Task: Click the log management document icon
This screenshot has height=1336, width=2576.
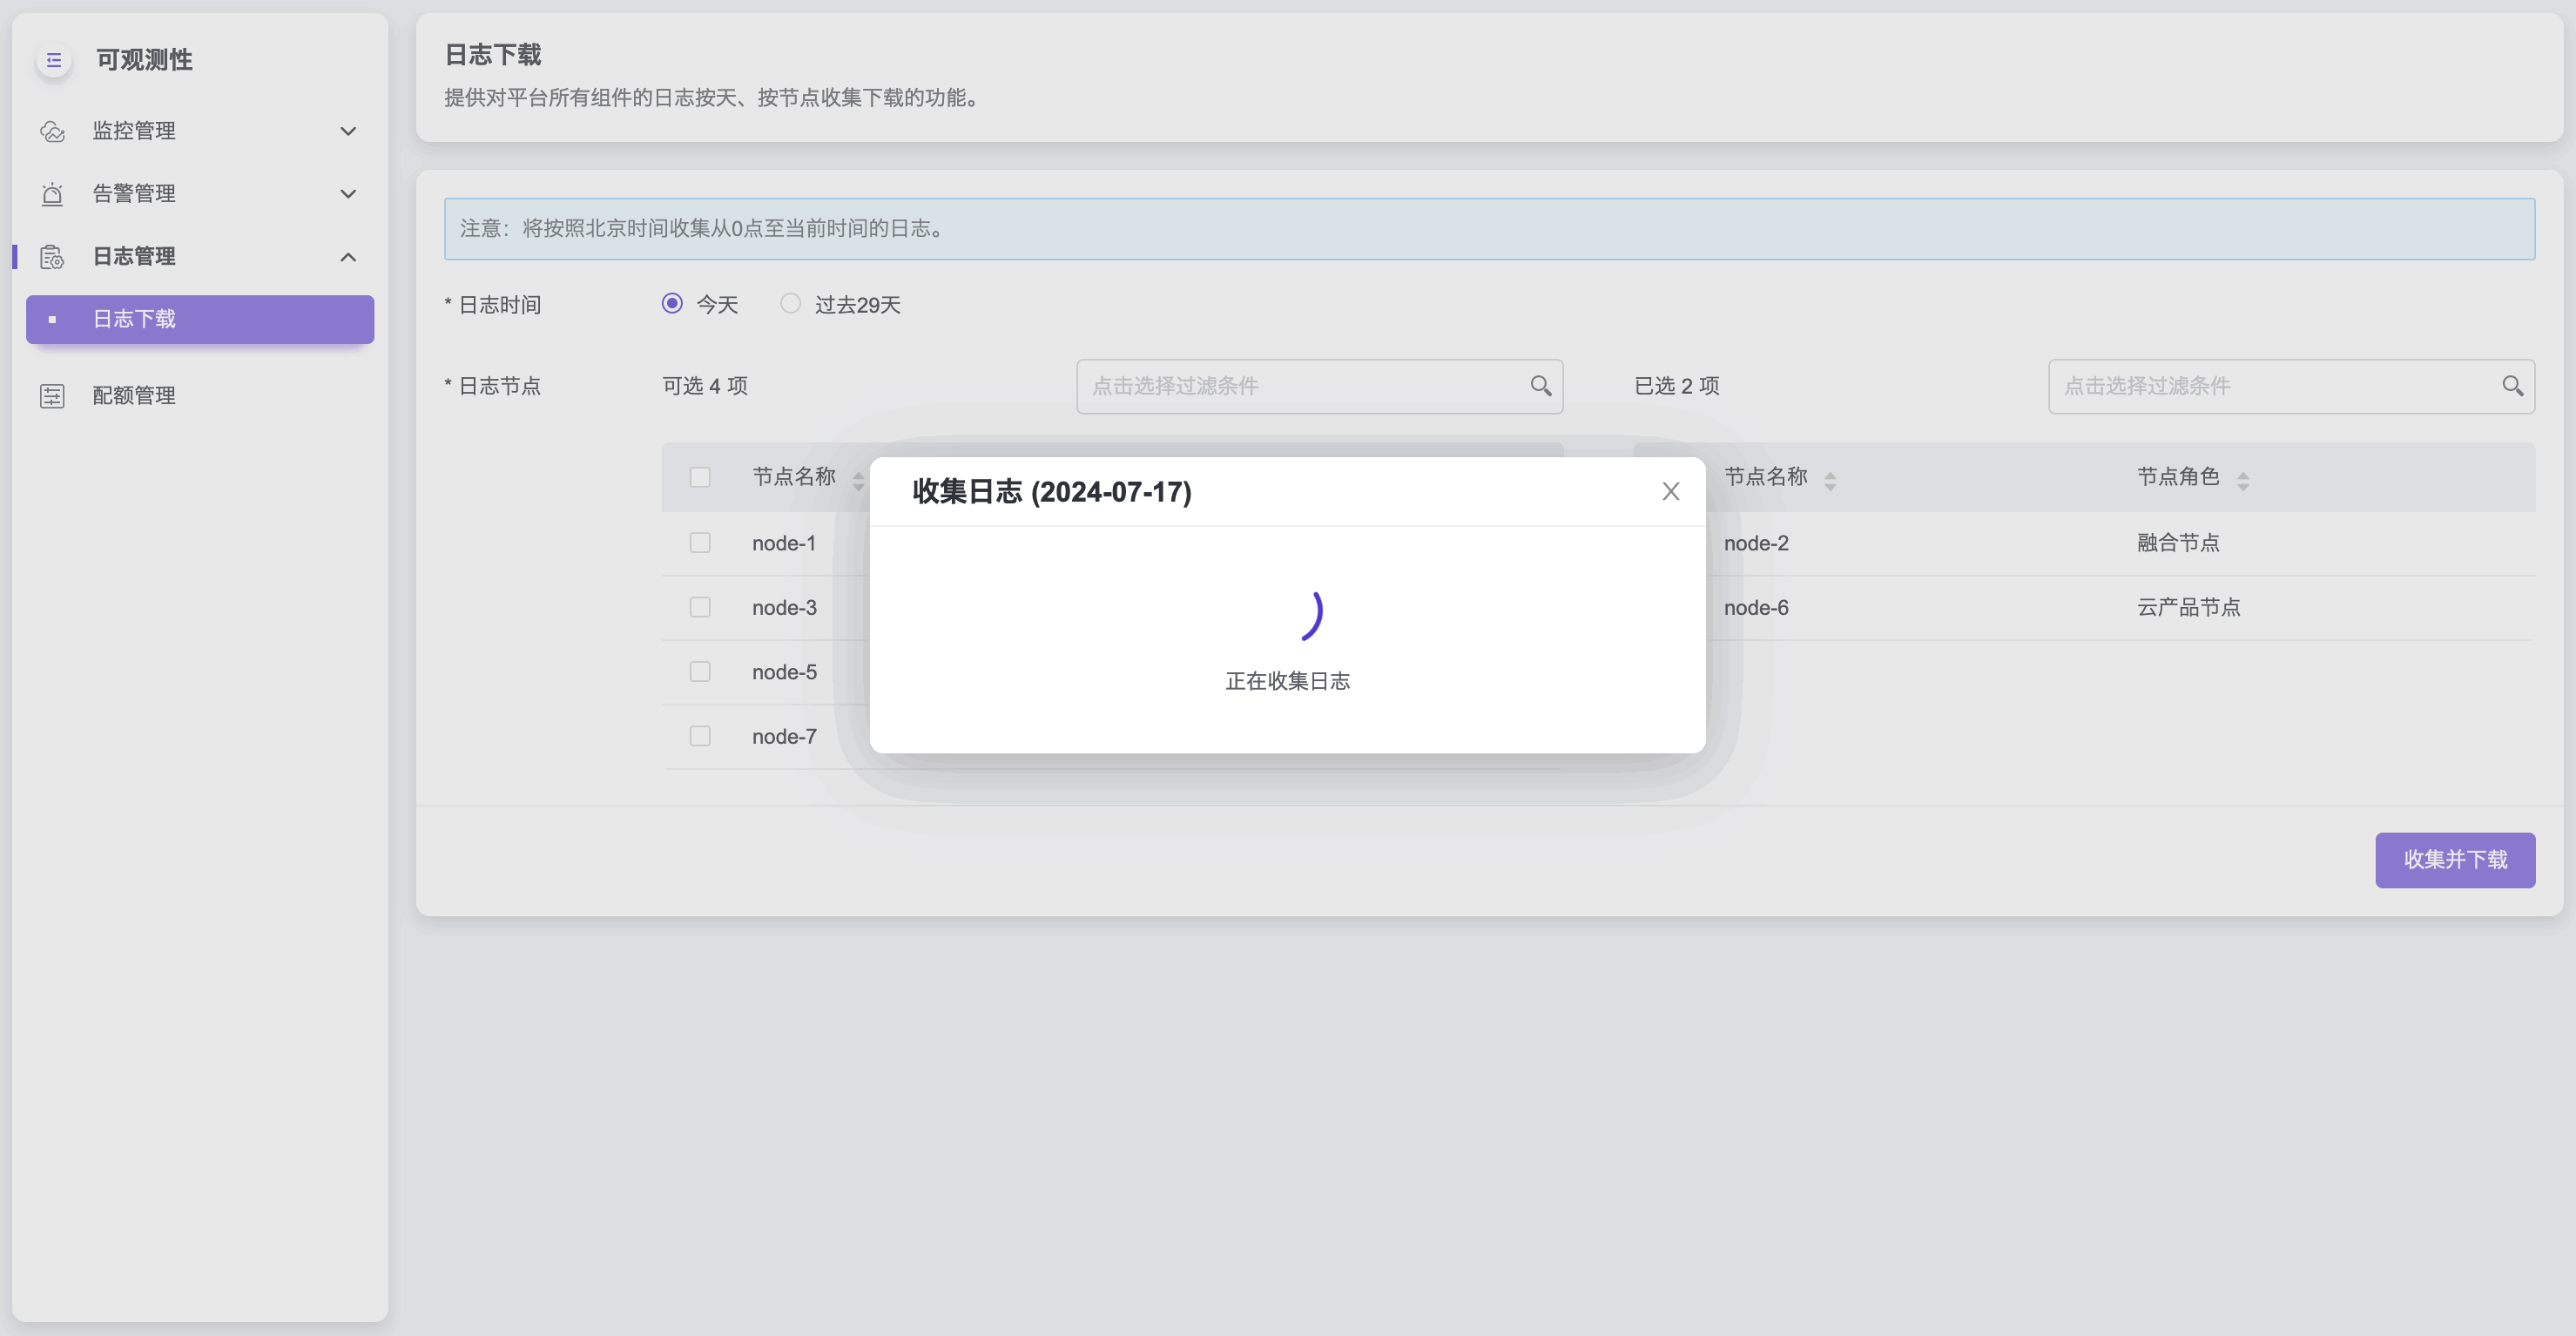Action: (x=52, y=257)
